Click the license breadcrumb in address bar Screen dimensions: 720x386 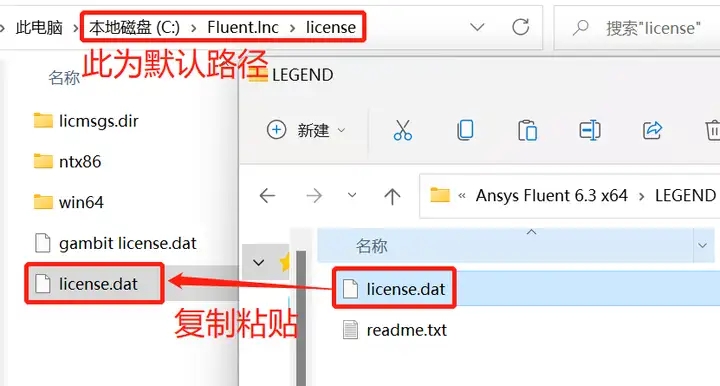[x=331, y=28]
